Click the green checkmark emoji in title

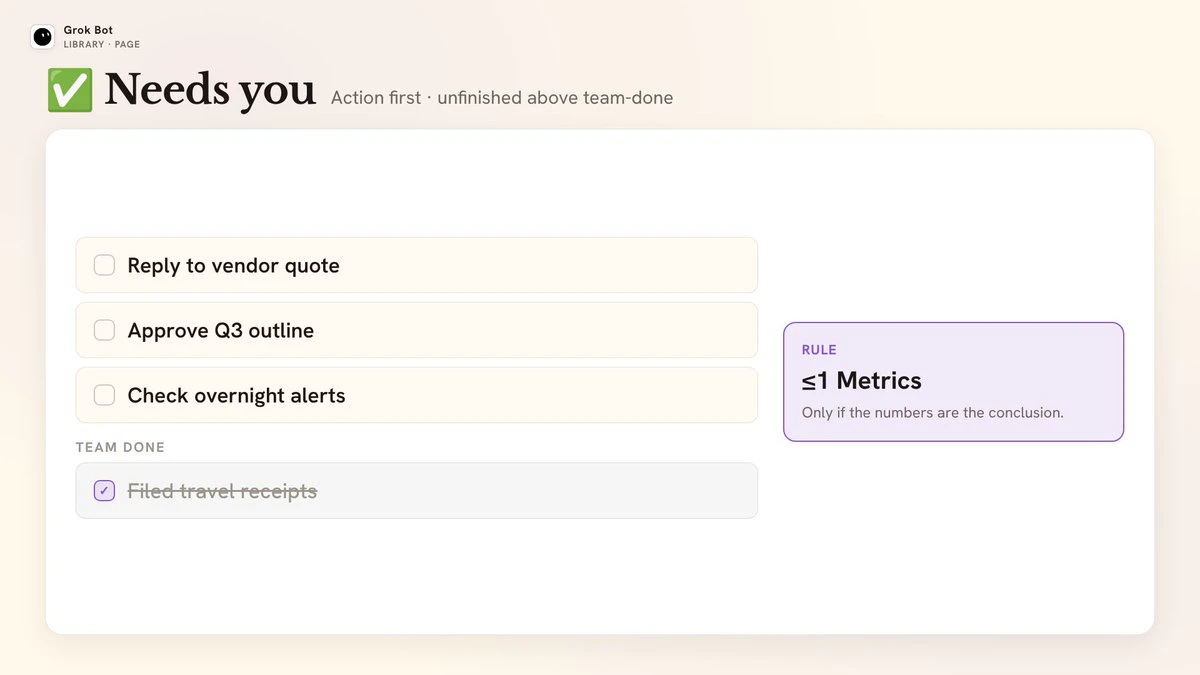tap(70, 90)
